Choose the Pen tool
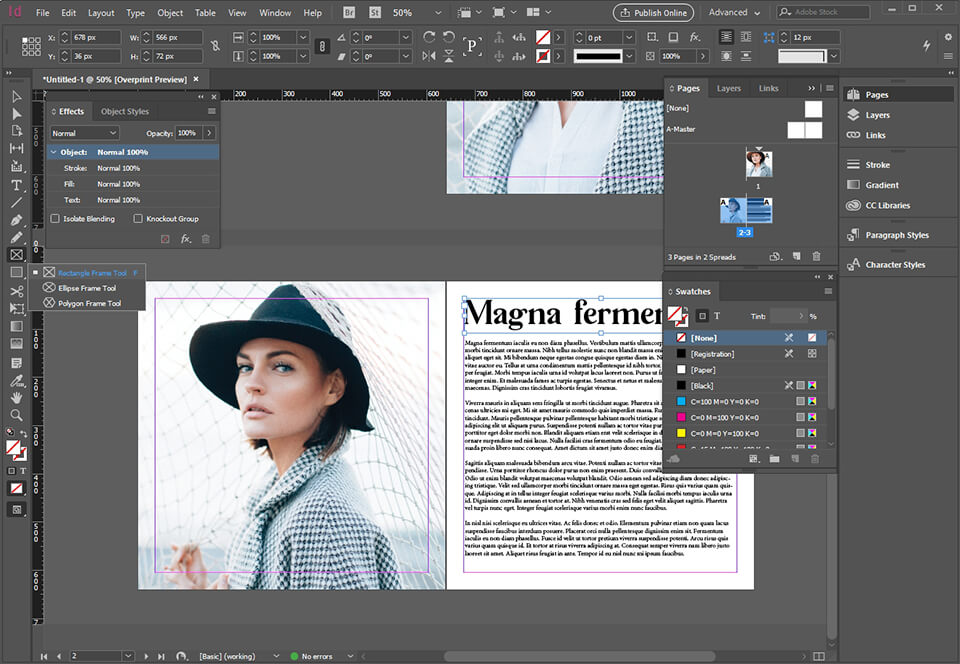 click(16, 219)
